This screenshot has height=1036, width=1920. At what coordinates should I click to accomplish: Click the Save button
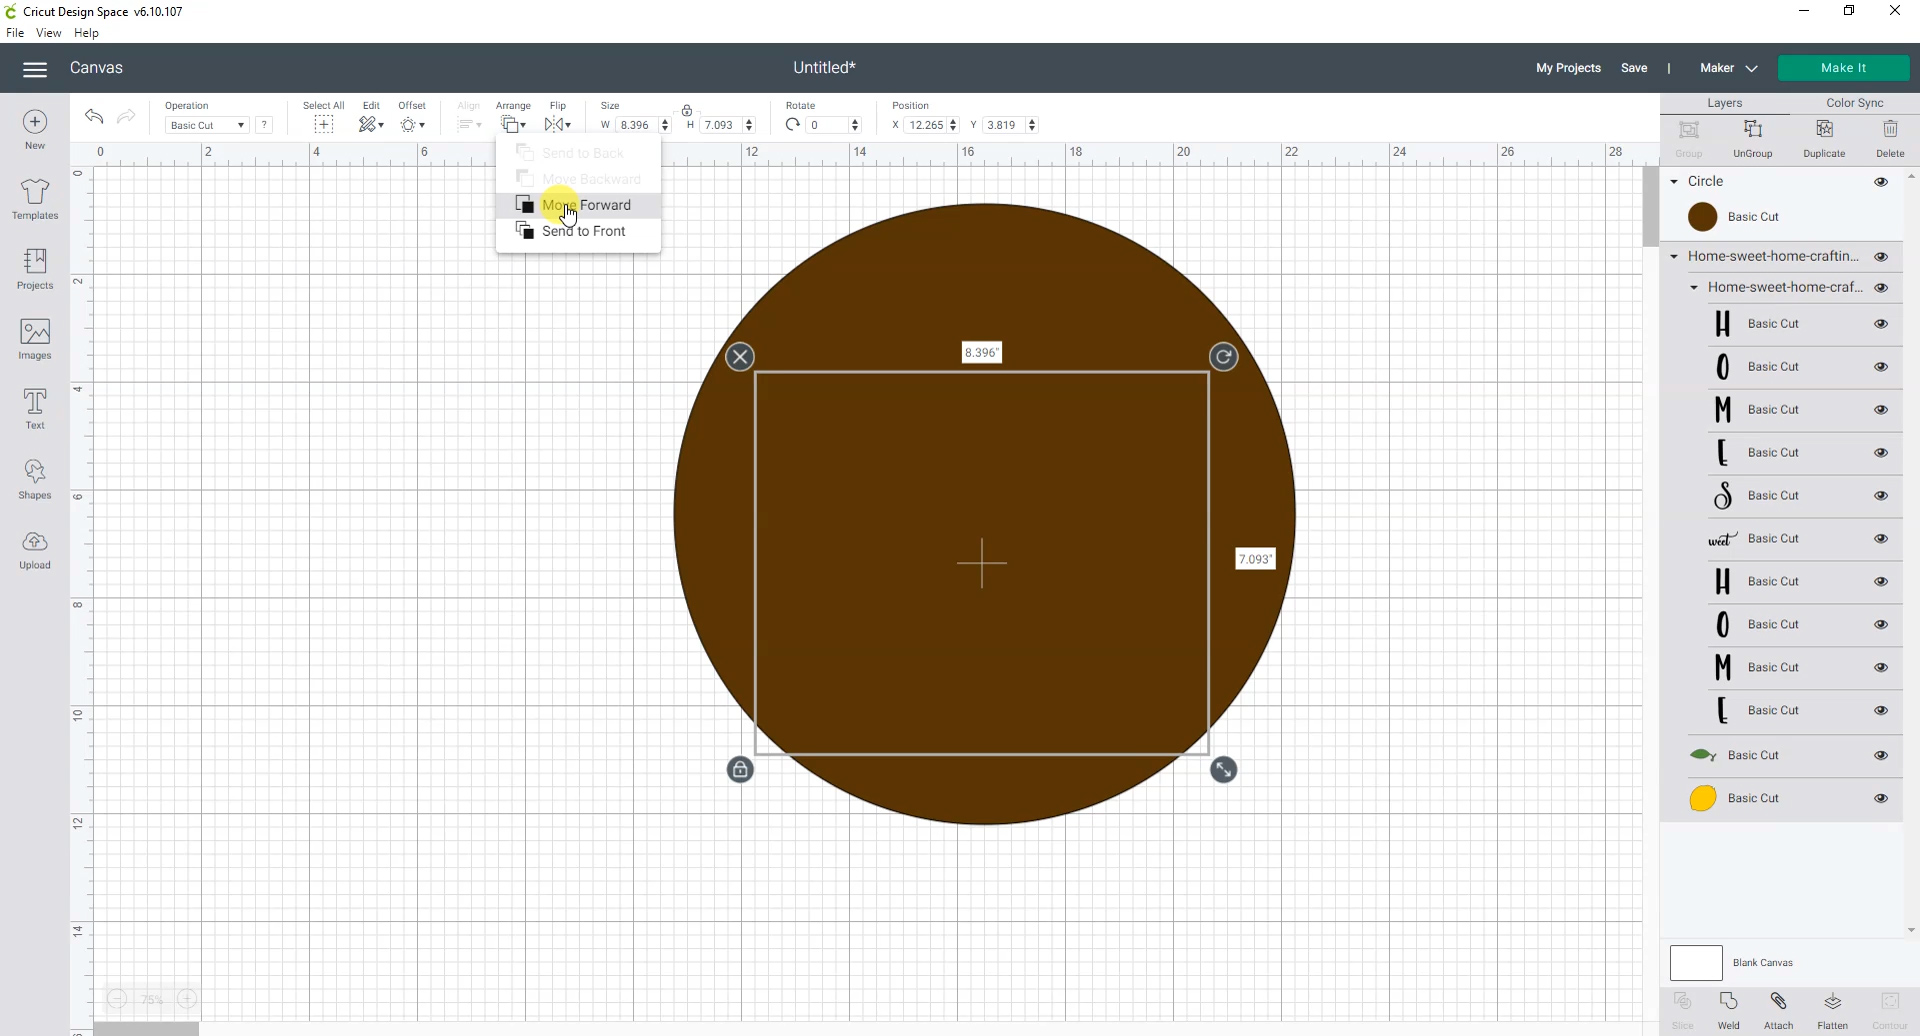click(1634, 68)
